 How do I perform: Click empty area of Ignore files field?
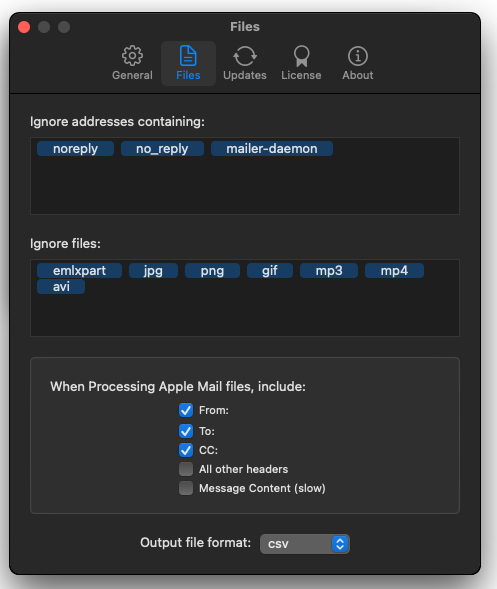click(245, 316)
